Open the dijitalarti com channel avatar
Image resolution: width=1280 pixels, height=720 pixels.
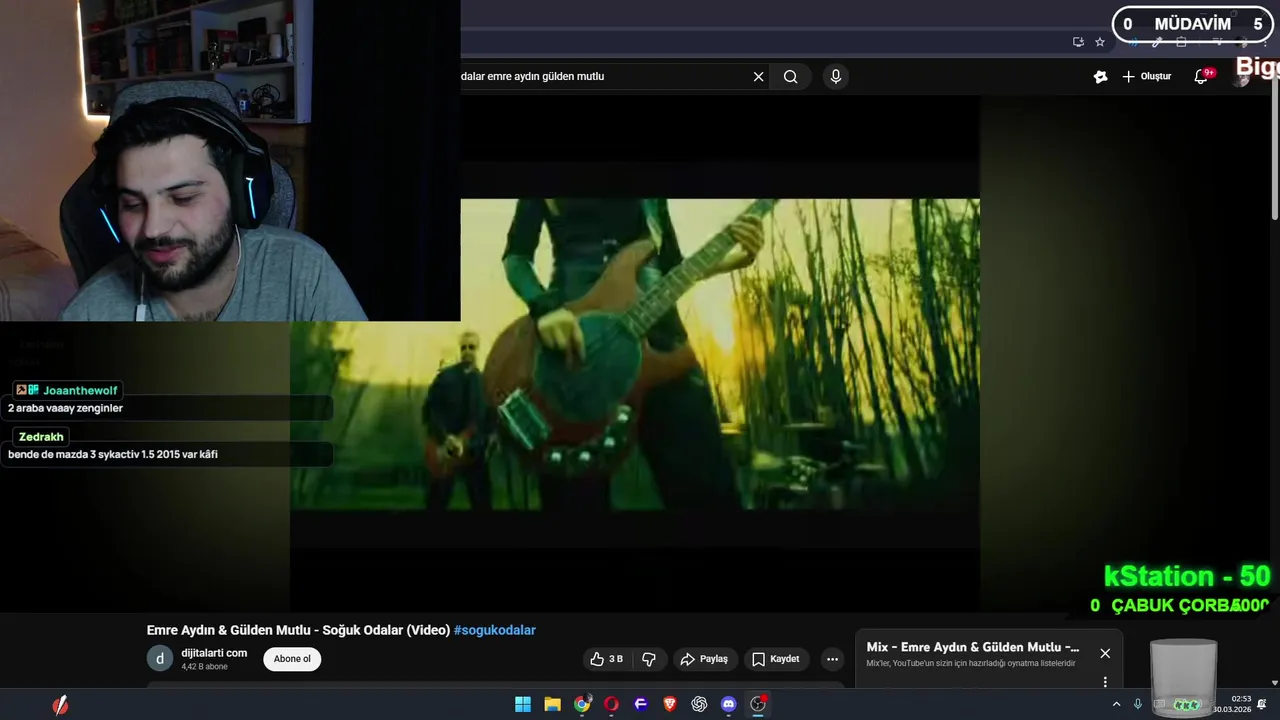[x=160, y=659]
